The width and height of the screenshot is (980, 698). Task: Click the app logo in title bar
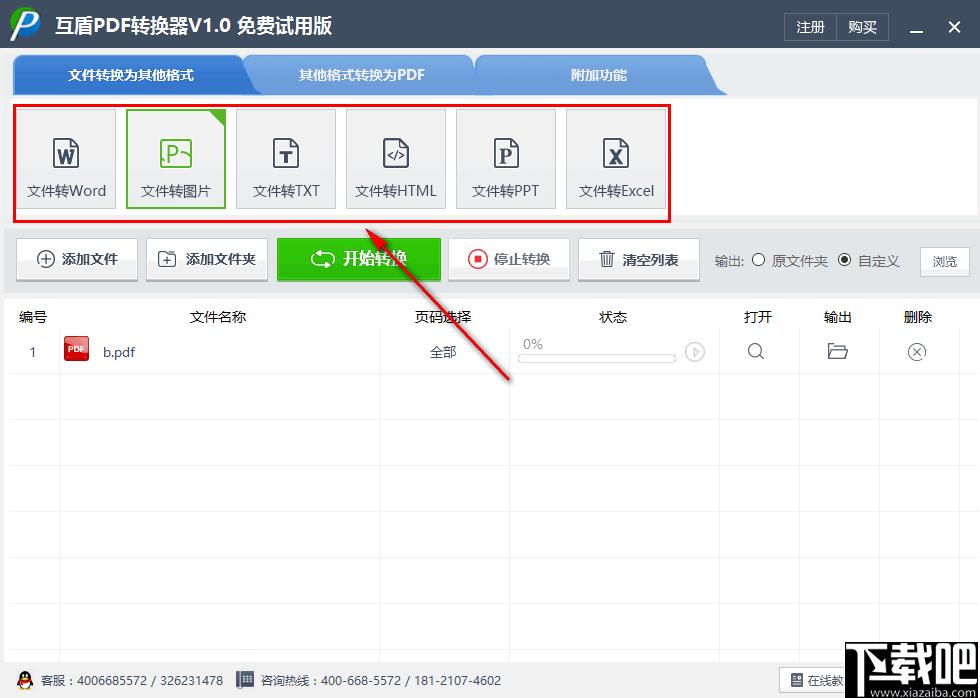click(25, 24)
